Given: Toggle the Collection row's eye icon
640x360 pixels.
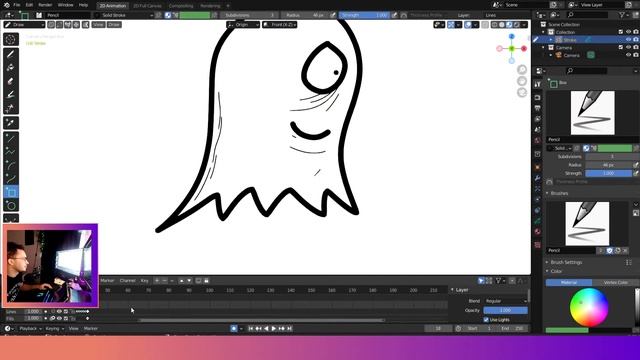Looking at the screenshot, I should 628,32.
